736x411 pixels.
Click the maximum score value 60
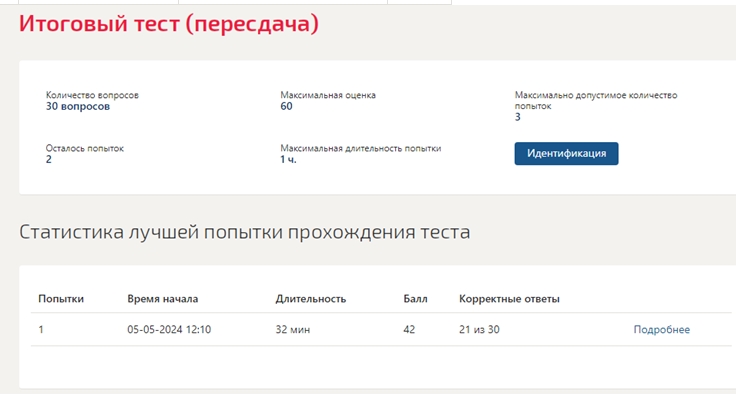click(286, 107)
